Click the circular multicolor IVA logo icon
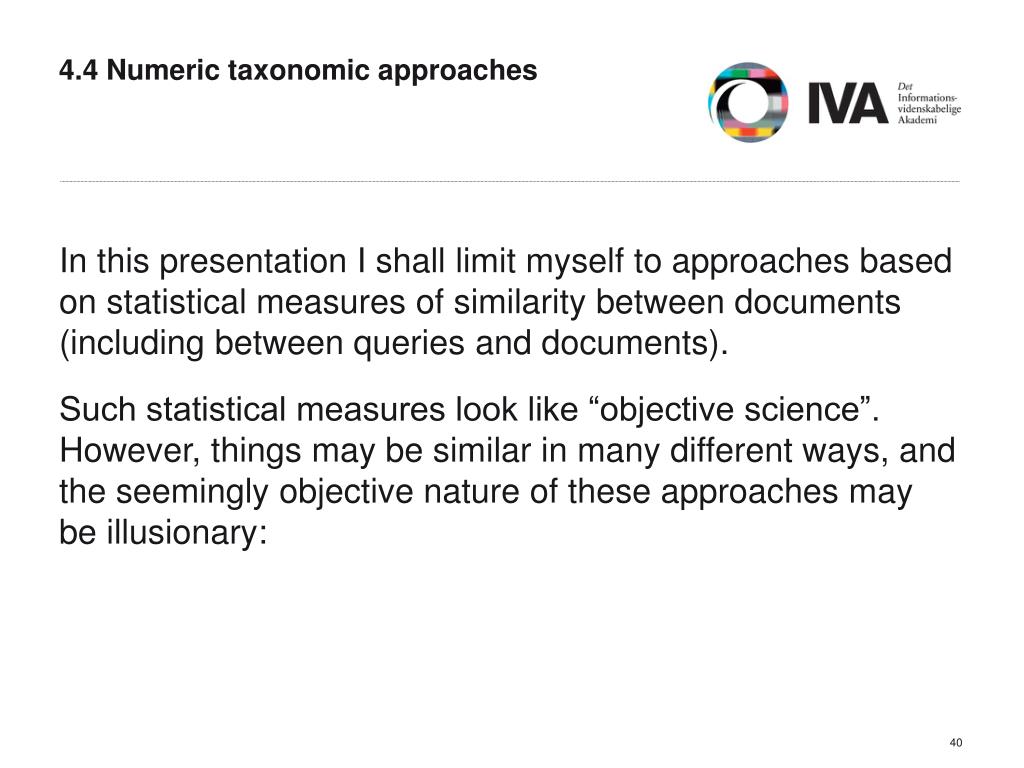The image size is (1024, 768). coord(748,103)
